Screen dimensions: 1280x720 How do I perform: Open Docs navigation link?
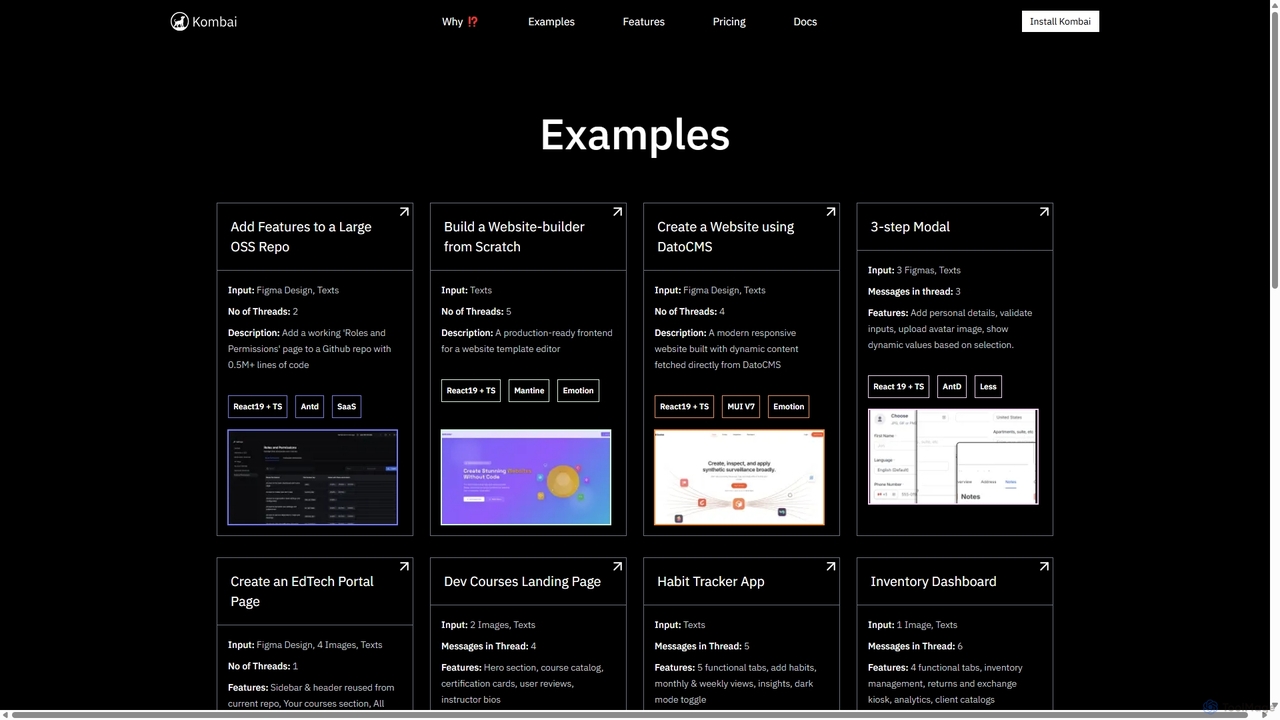[x=805, y=22]
